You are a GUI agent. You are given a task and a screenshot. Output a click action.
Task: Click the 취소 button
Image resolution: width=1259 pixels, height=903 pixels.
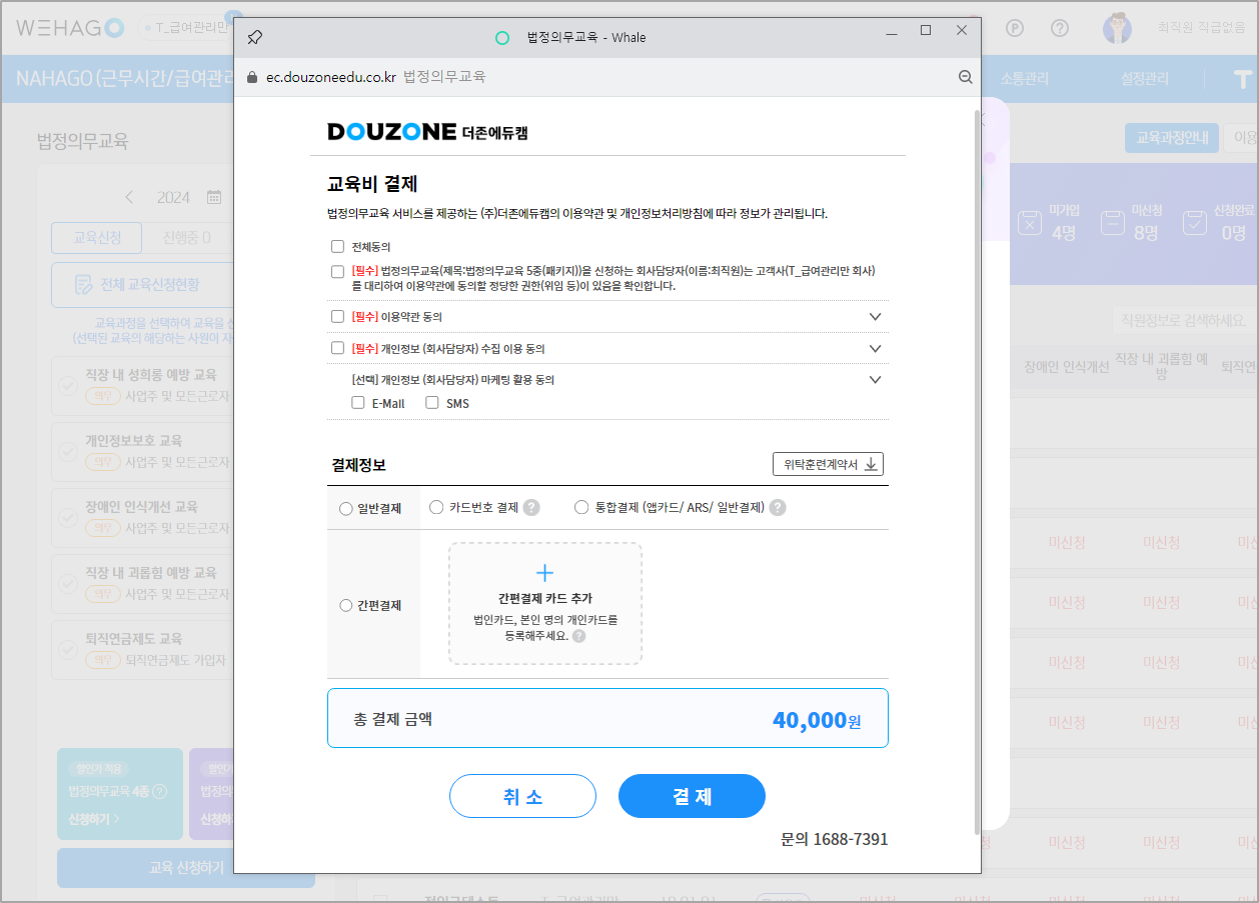[522, 796]
